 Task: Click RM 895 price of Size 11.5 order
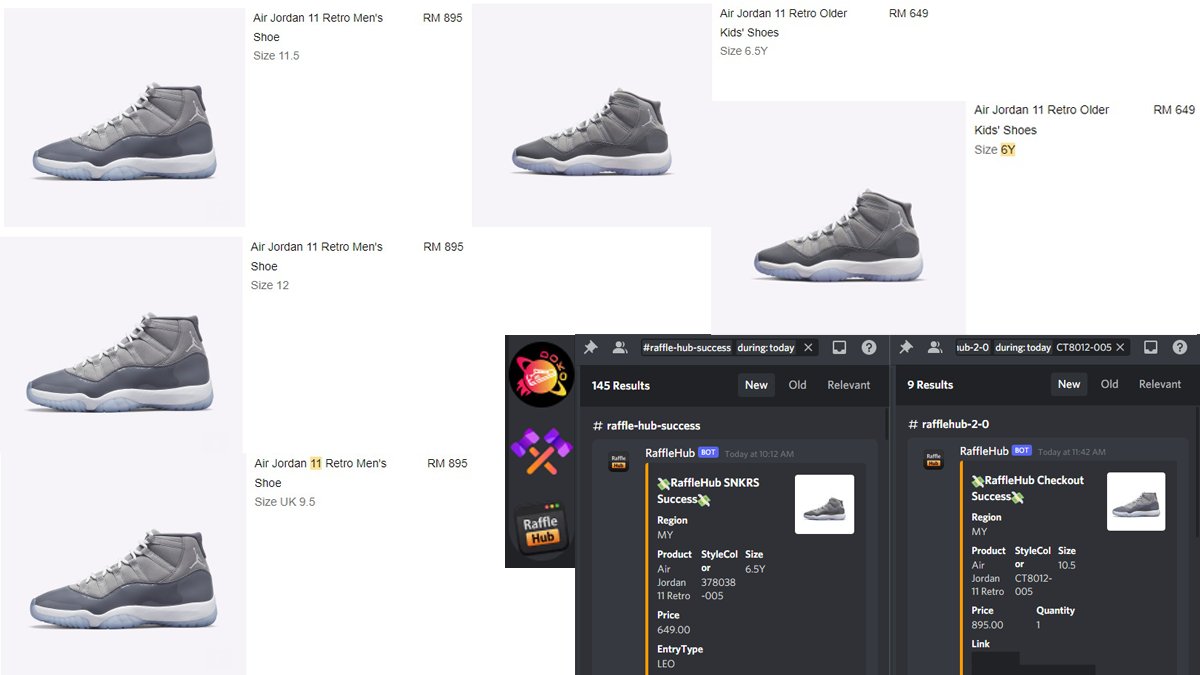[x=443, y=18]
